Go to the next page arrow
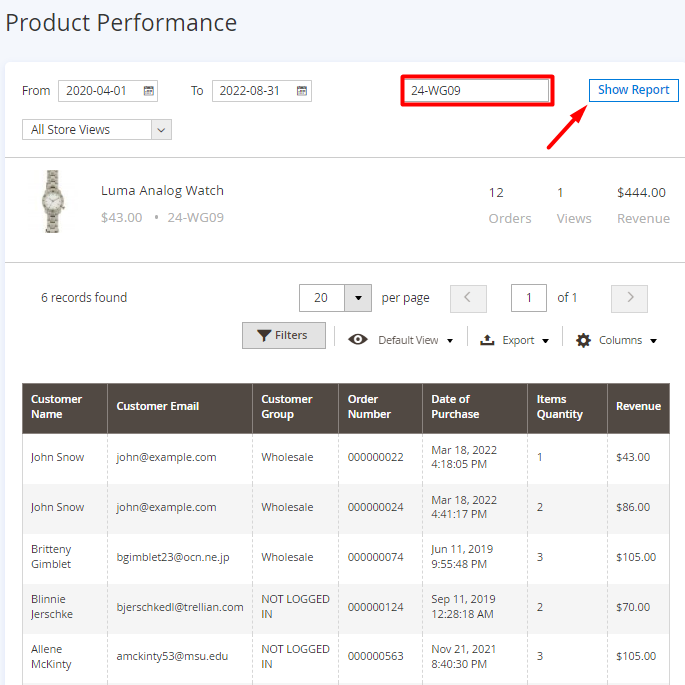 click(x=629, y=298)
